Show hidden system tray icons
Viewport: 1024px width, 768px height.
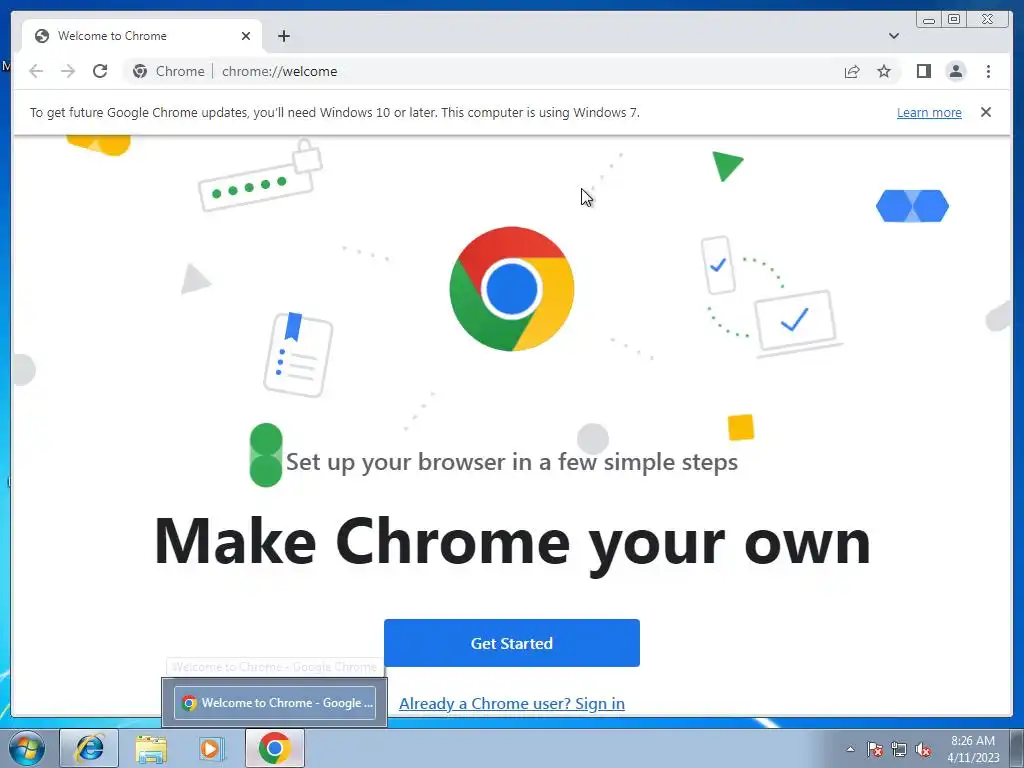click(x=850, y=749)
